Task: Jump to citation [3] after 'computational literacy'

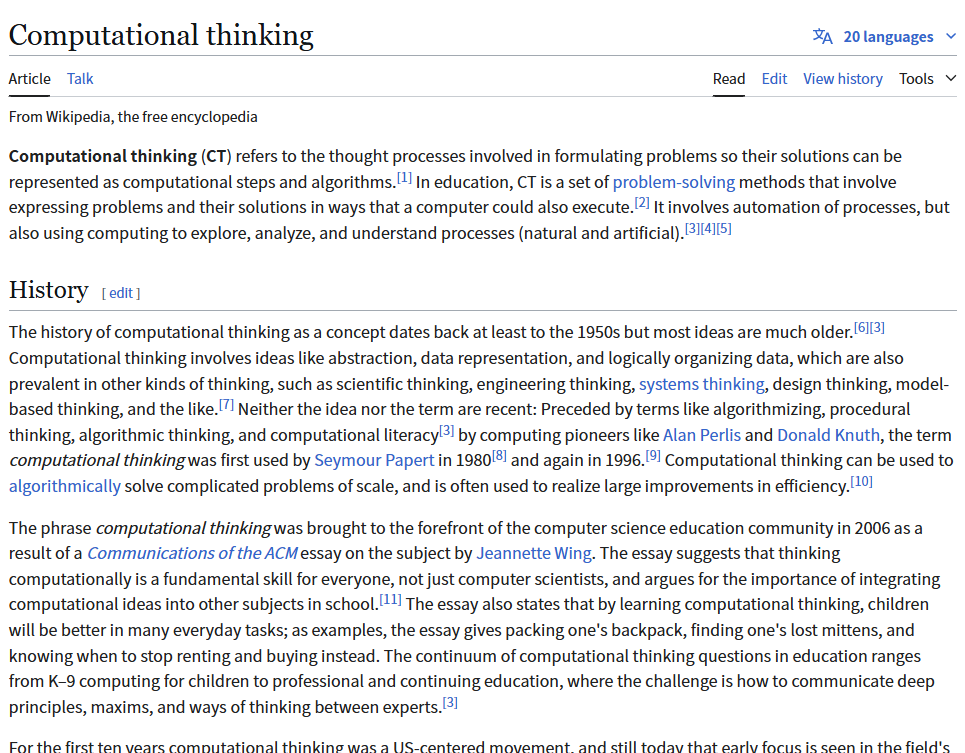Action: pos(446,430)
